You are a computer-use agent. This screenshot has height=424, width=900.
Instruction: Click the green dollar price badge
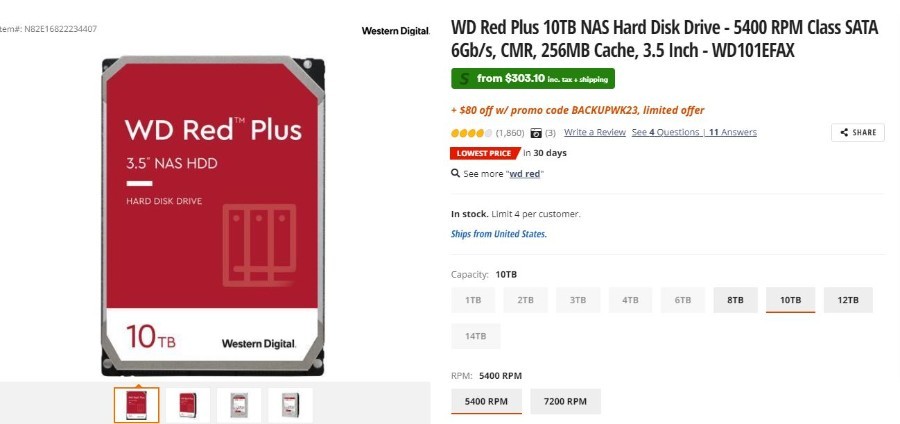tap(533, 79)
